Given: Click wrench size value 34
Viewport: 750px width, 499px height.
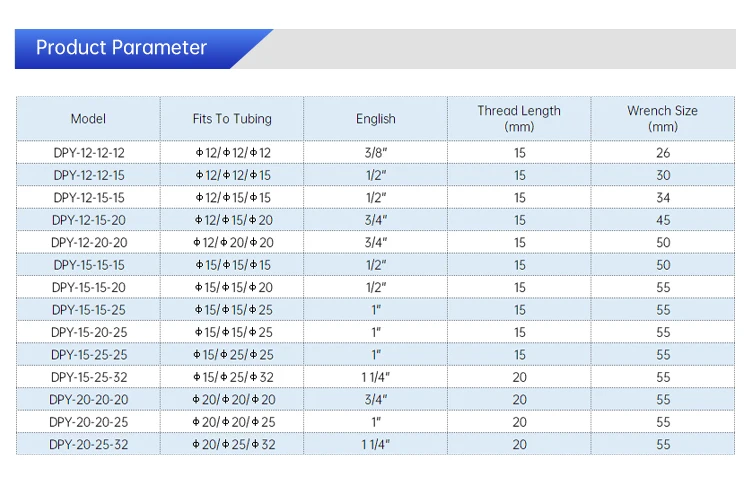Looking at the screenshot, I should [x=663, y=198].
